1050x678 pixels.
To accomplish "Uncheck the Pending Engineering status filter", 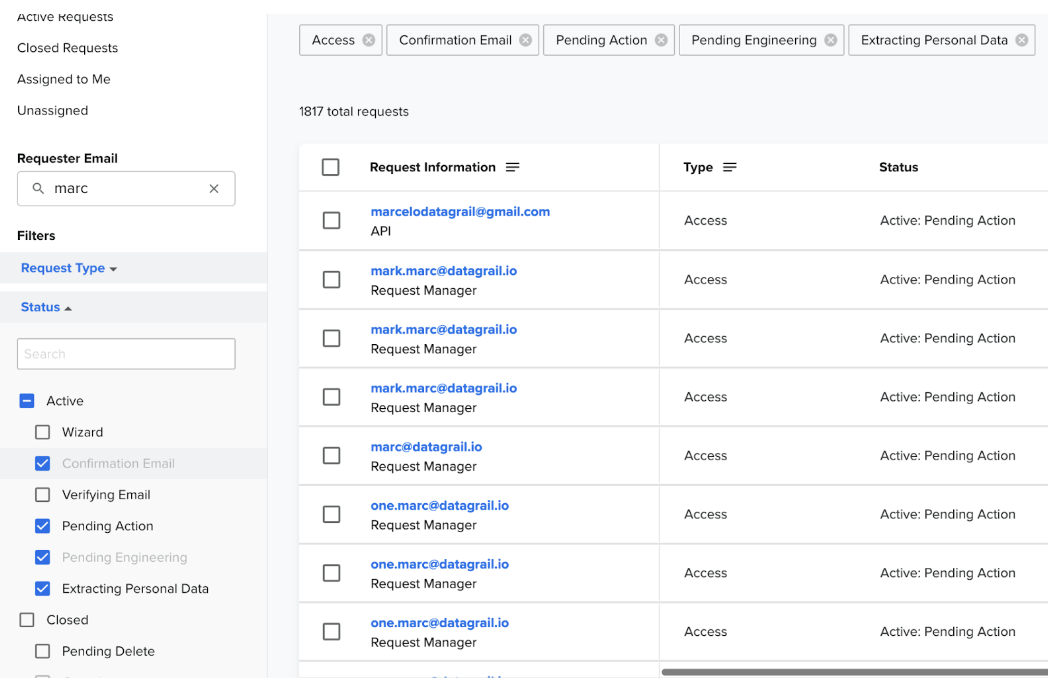I will 42,557.
